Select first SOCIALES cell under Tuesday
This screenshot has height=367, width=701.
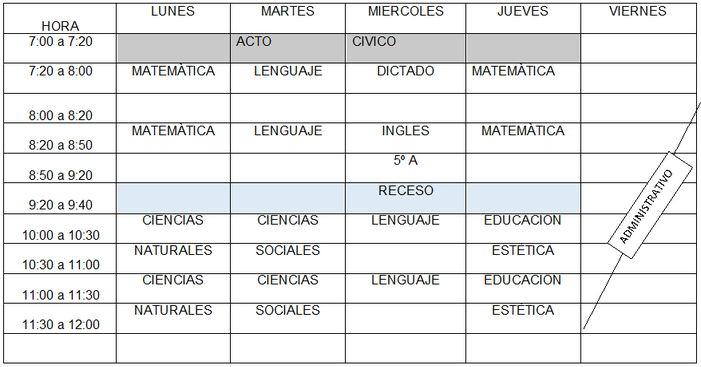[x=288, y=258]
